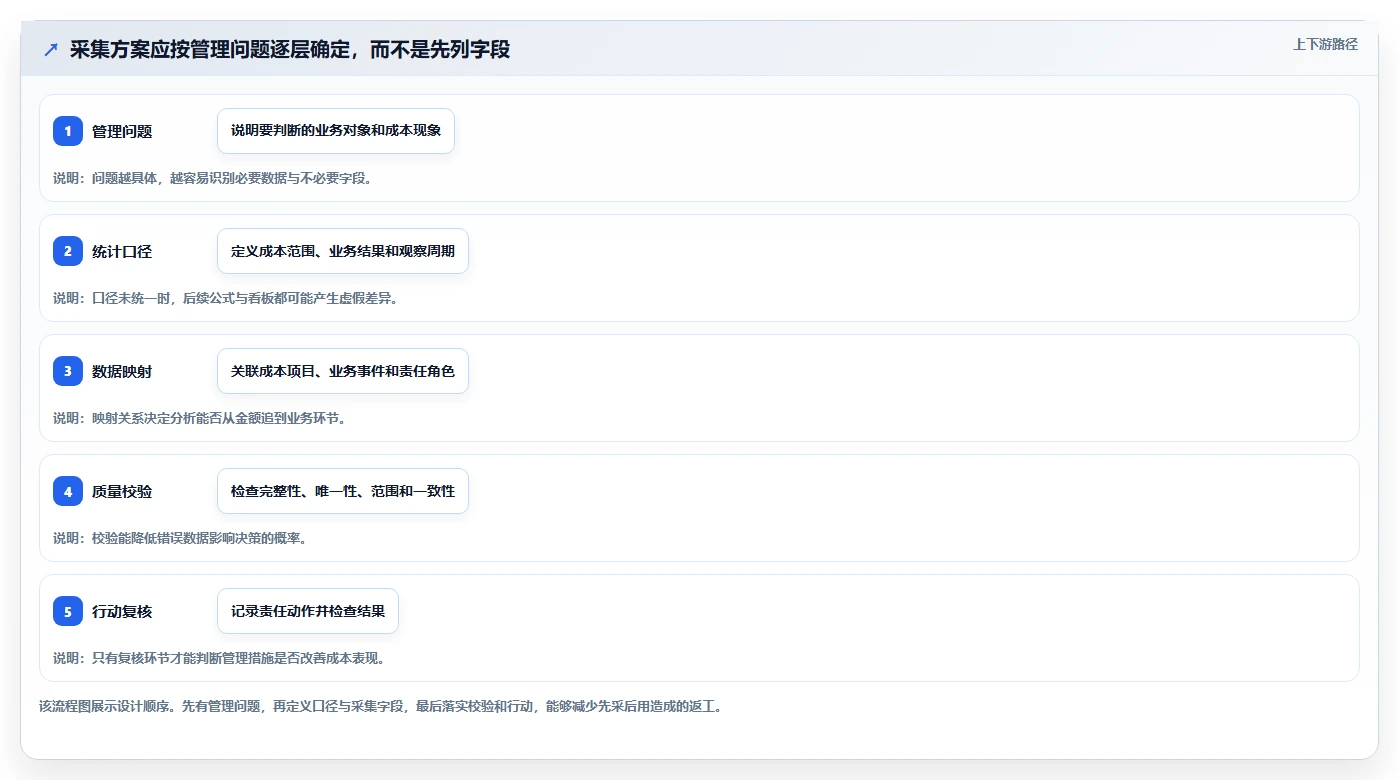Click the 行动复核 step label

122,611
